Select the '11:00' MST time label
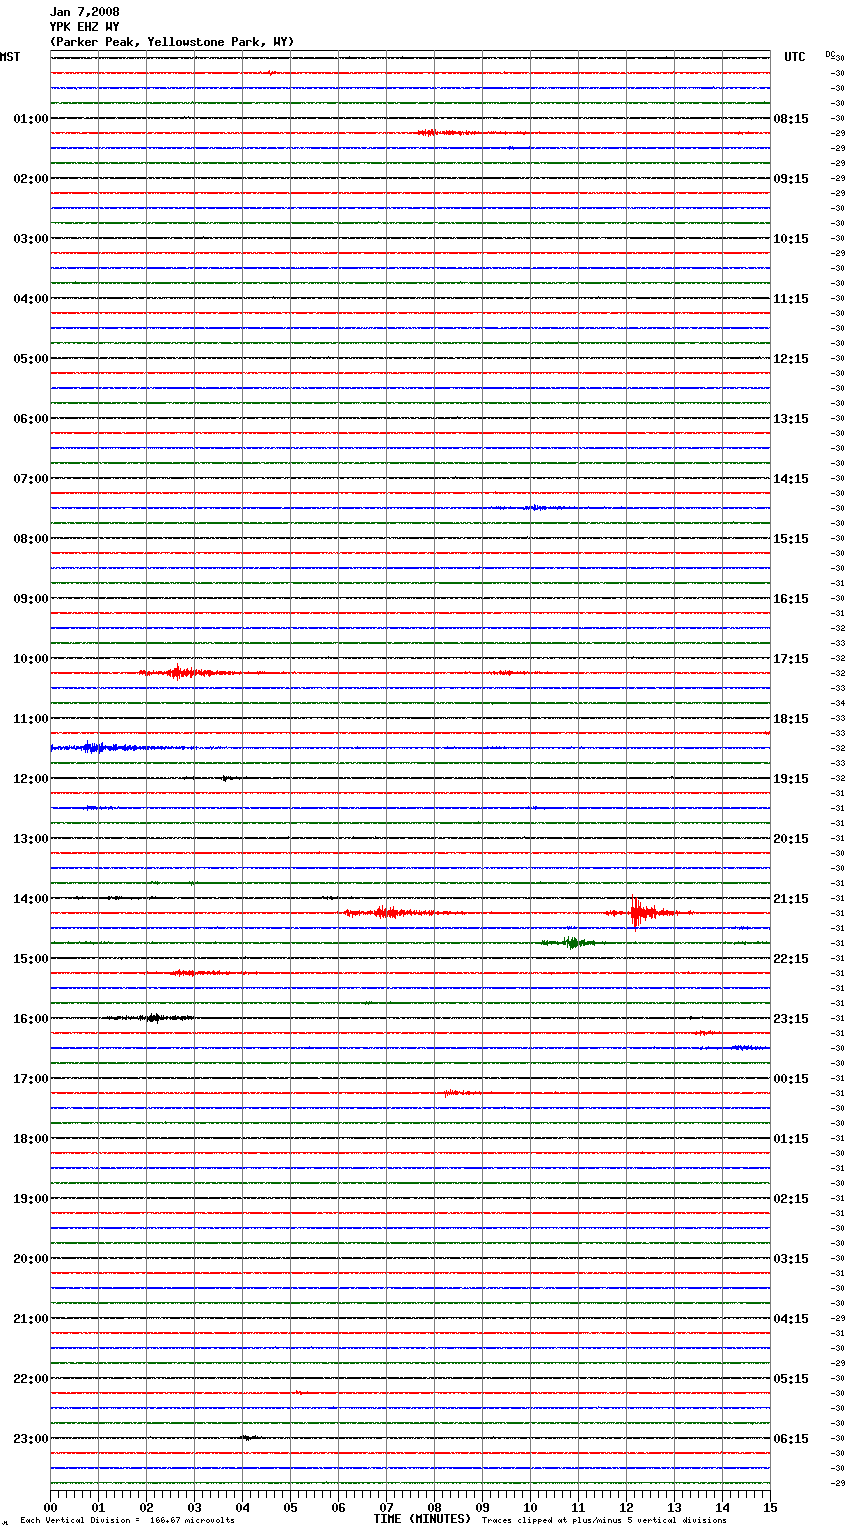 [x=31, y=719]
